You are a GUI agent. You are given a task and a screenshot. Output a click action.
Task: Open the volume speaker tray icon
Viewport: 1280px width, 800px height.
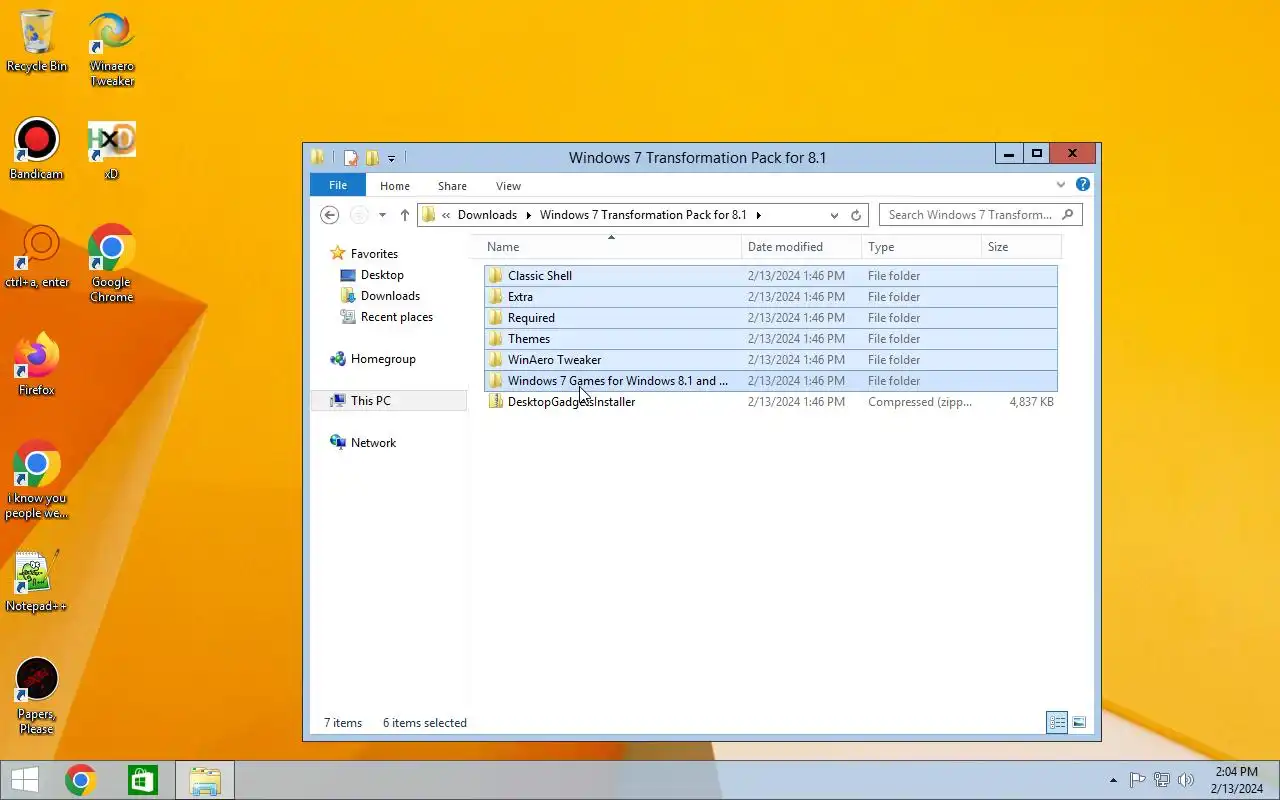(1186, 780)
